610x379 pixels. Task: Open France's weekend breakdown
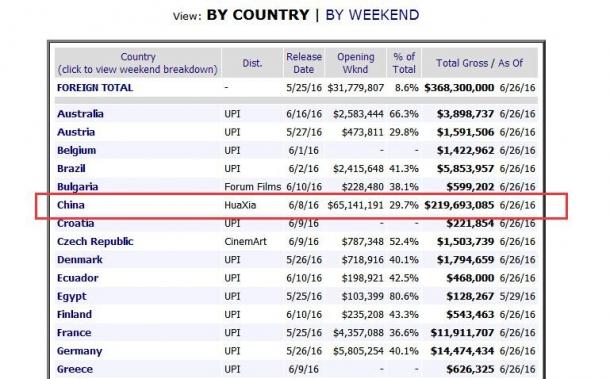[74, 333]
